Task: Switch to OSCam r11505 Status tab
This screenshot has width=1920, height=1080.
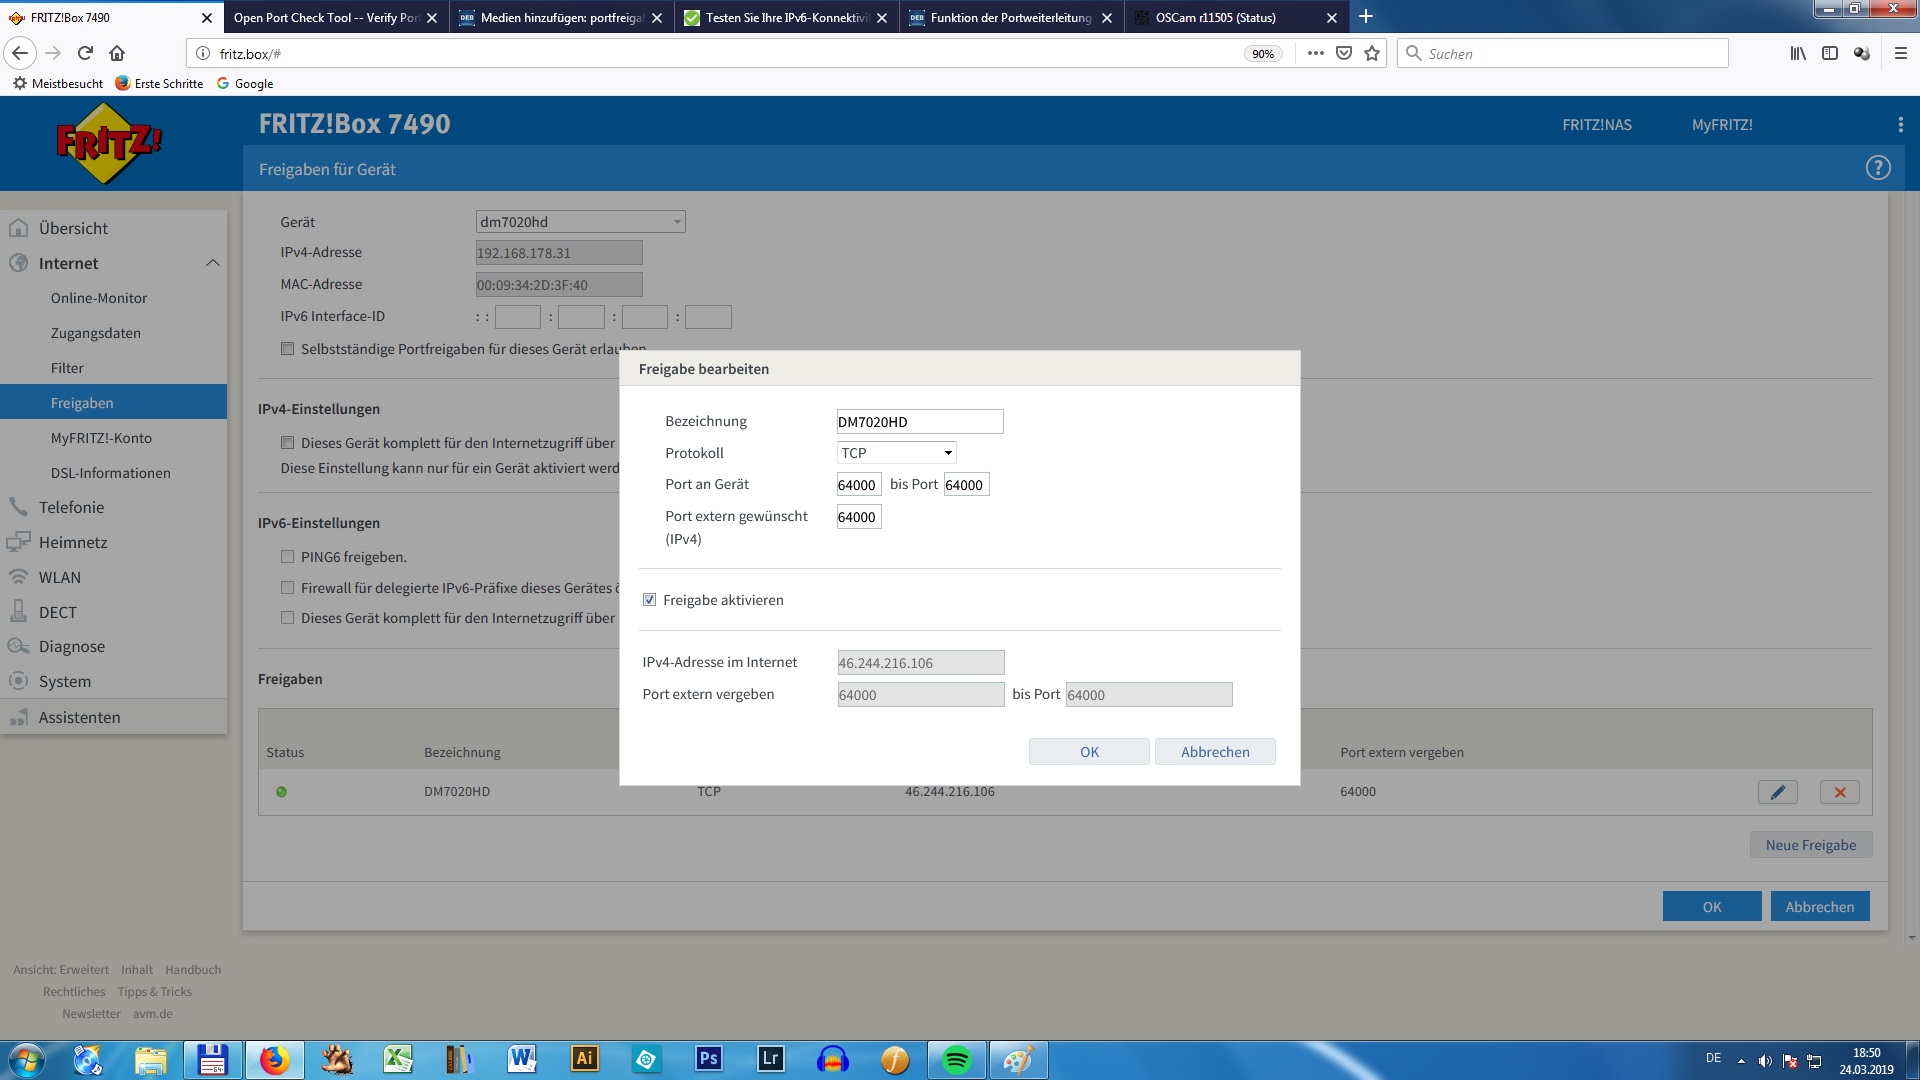Action: click(x=1215, y=17)
